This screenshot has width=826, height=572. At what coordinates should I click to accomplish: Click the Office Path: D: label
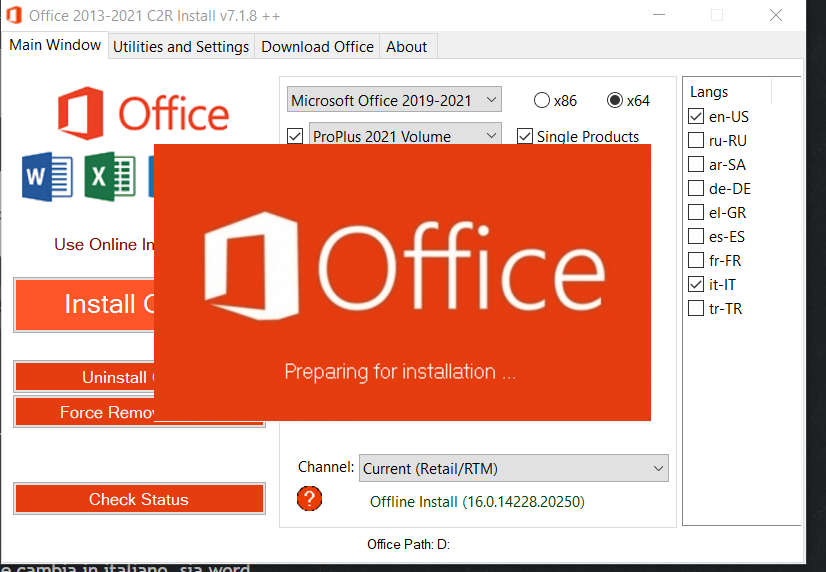(x=408, y=544)
